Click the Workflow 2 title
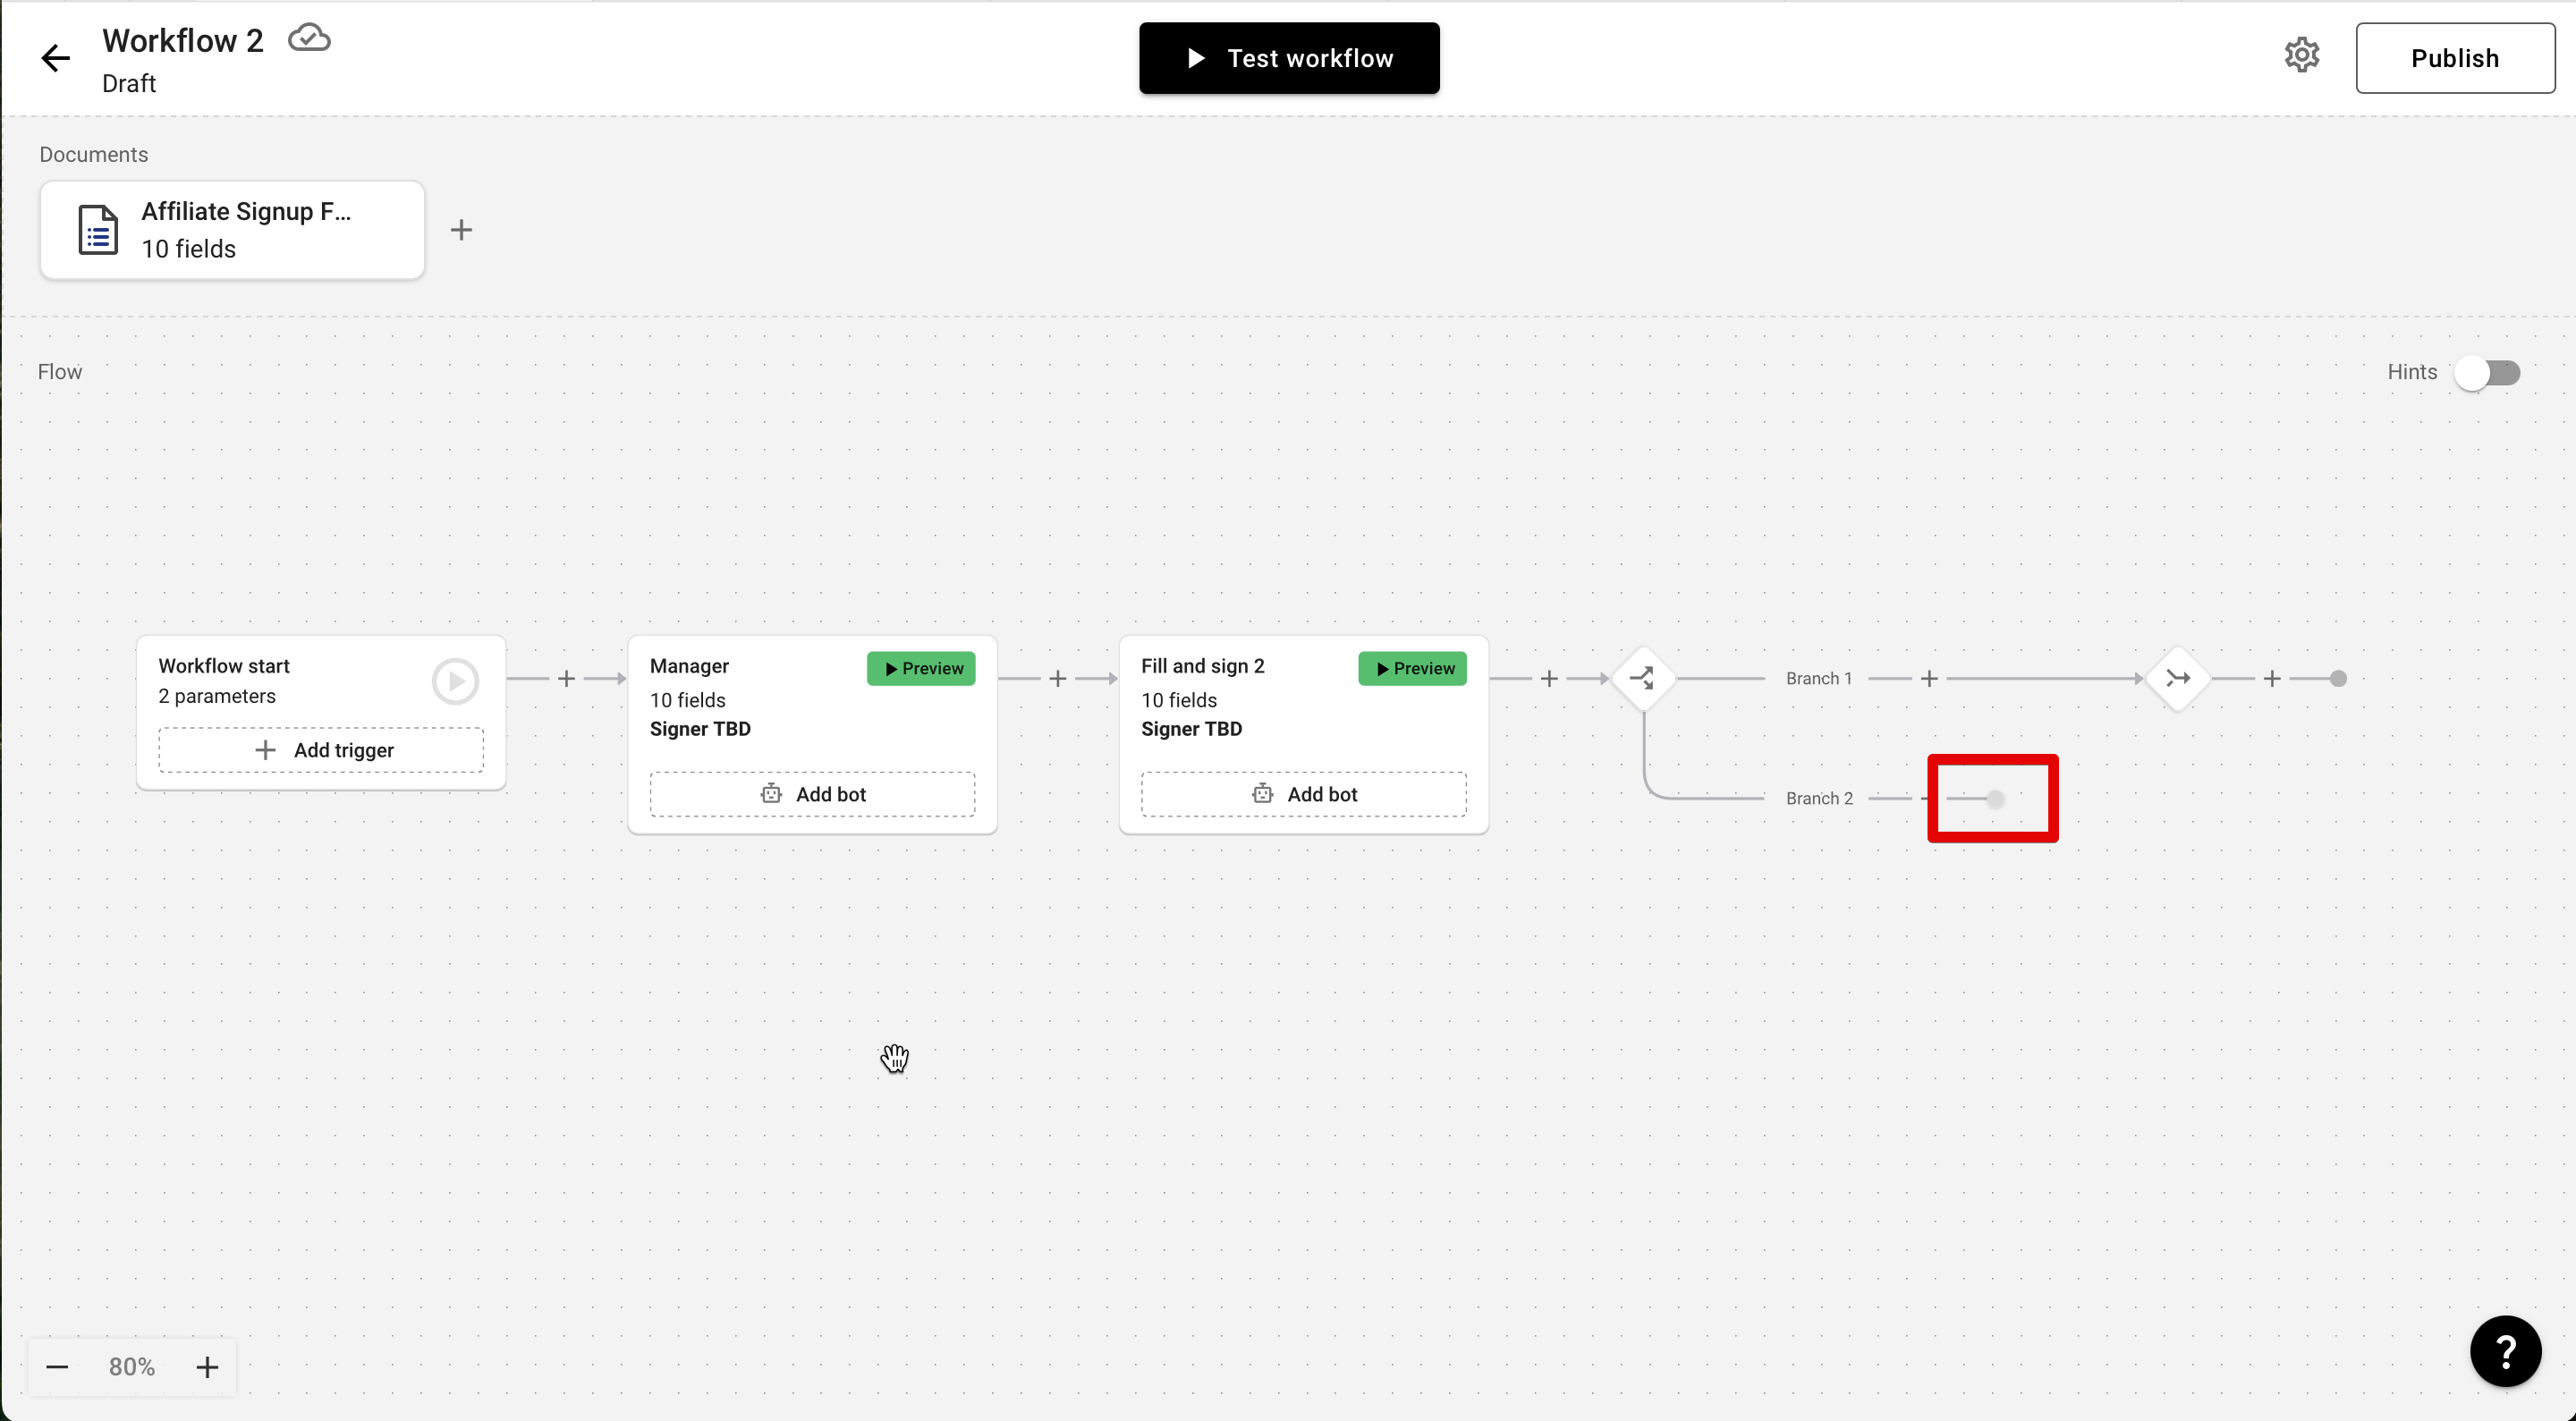Screen dimensions: 2576x1421 (183, 41)
